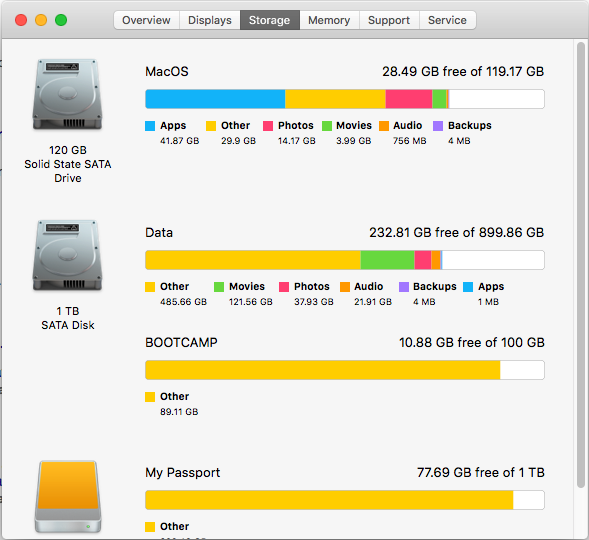This screenshot has height=540, width=589.
Task: Click the BOOTCAMP storage usage bar
Action: [345, 370]
